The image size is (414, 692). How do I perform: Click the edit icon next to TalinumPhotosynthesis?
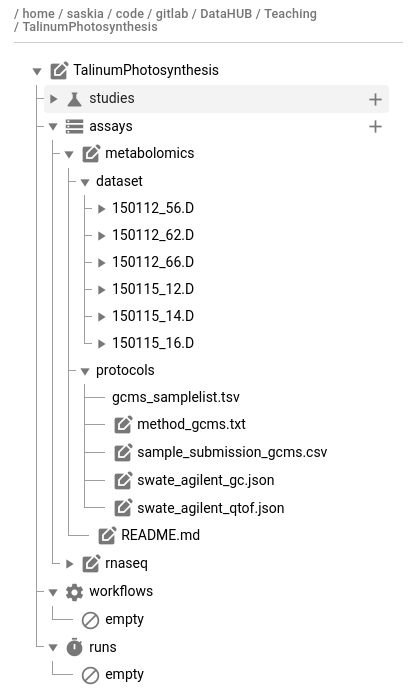tap(59, 71)
